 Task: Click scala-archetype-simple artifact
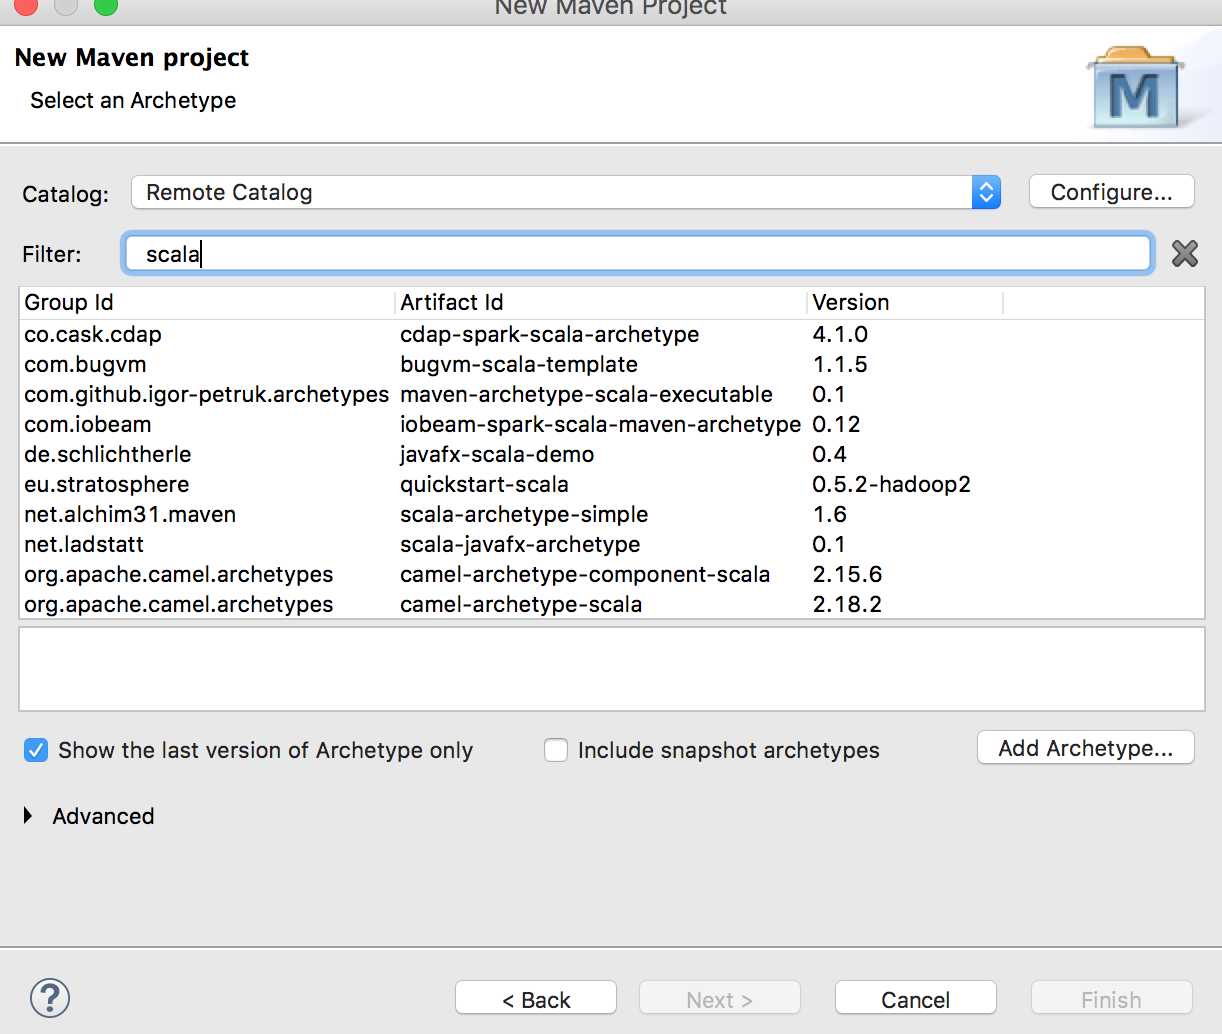[524, 514]
